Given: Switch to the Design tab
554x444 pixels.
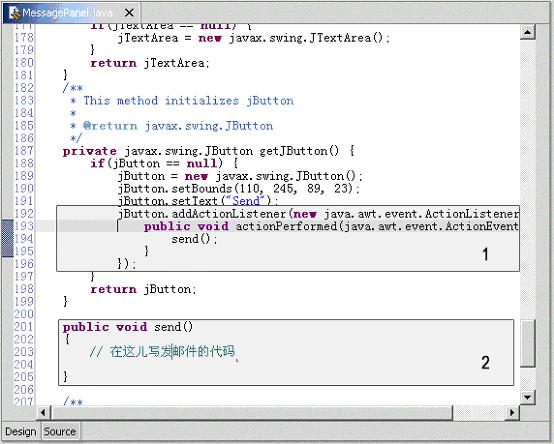Looking at the screenshot, I should 20,432.
